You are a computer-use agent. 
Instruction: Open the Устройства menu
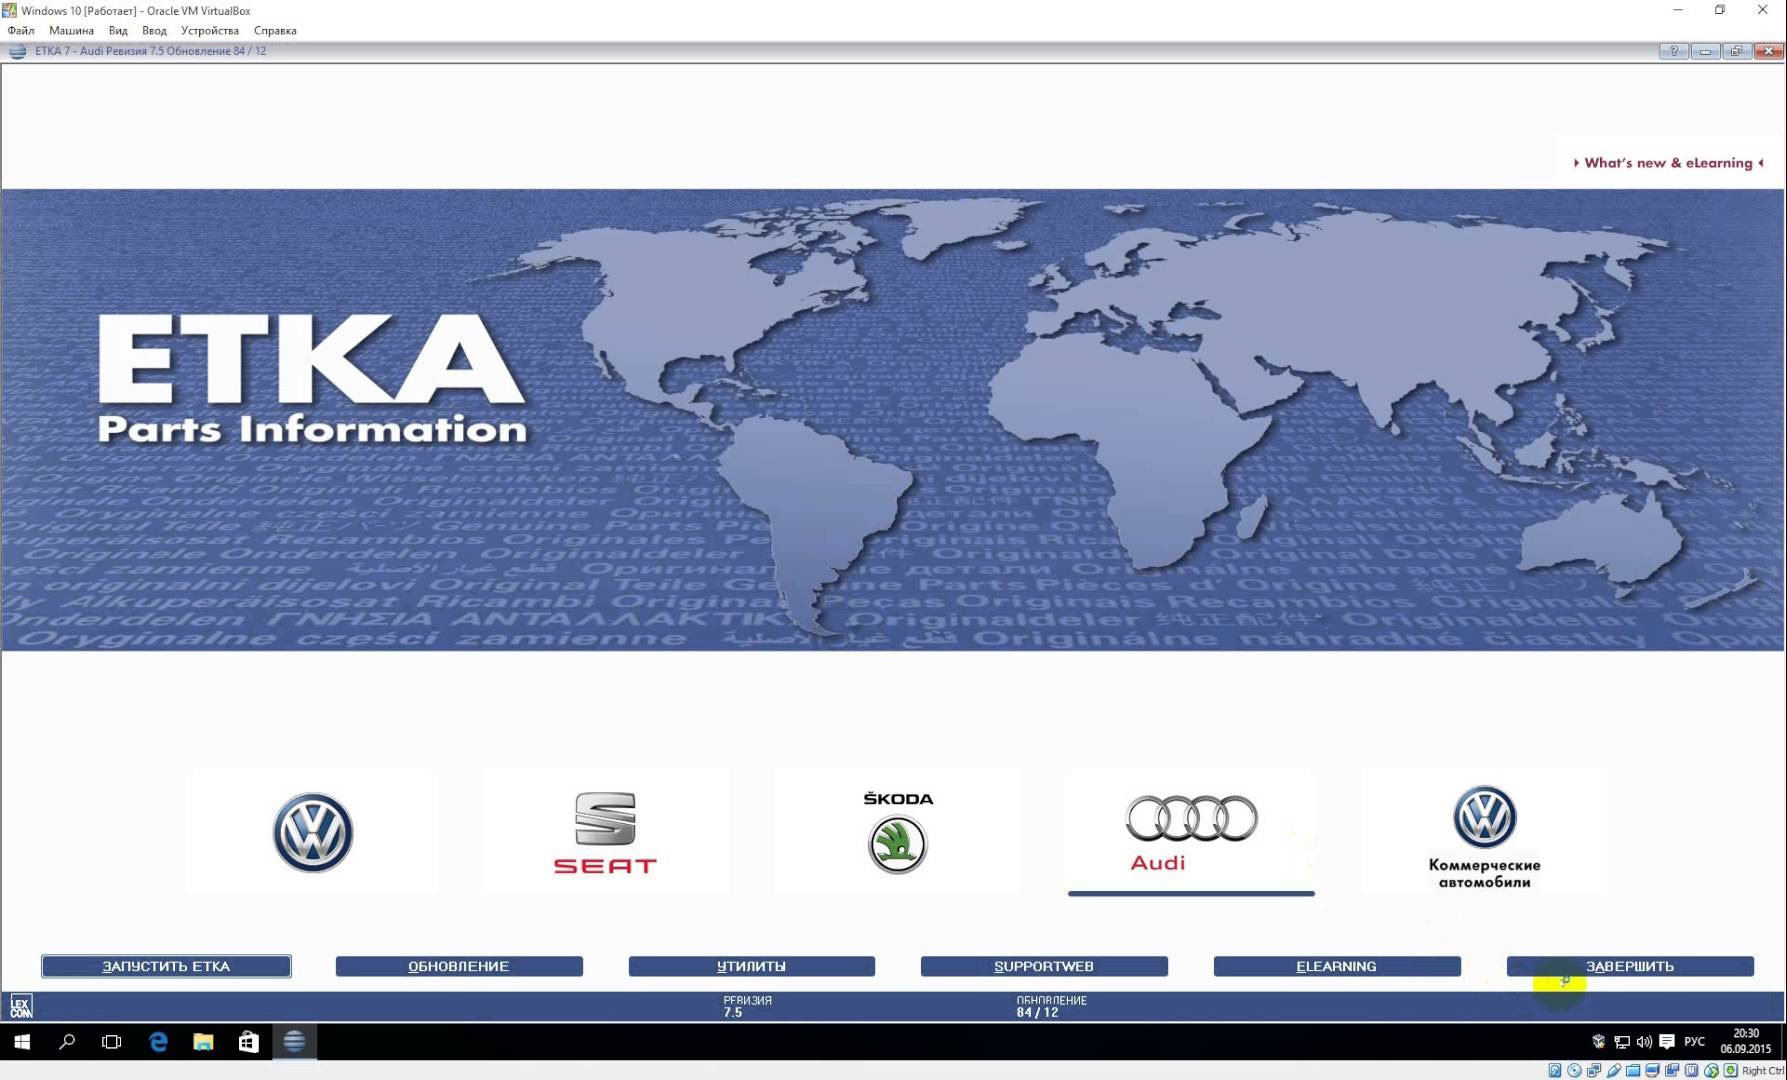pyautogui.click(x=210, y=31)
